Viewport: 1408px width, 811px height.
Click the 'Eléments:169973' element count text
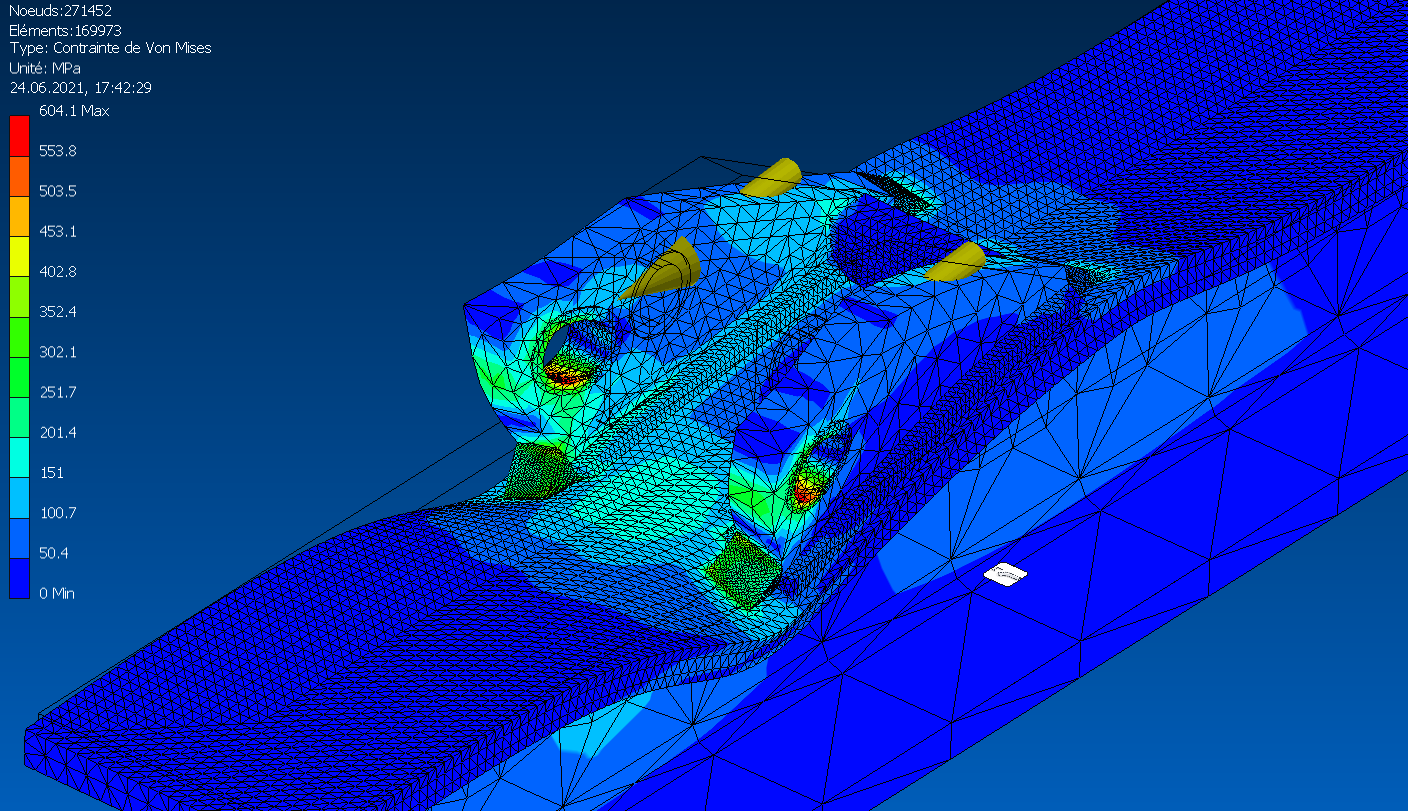tap(65, 30)
